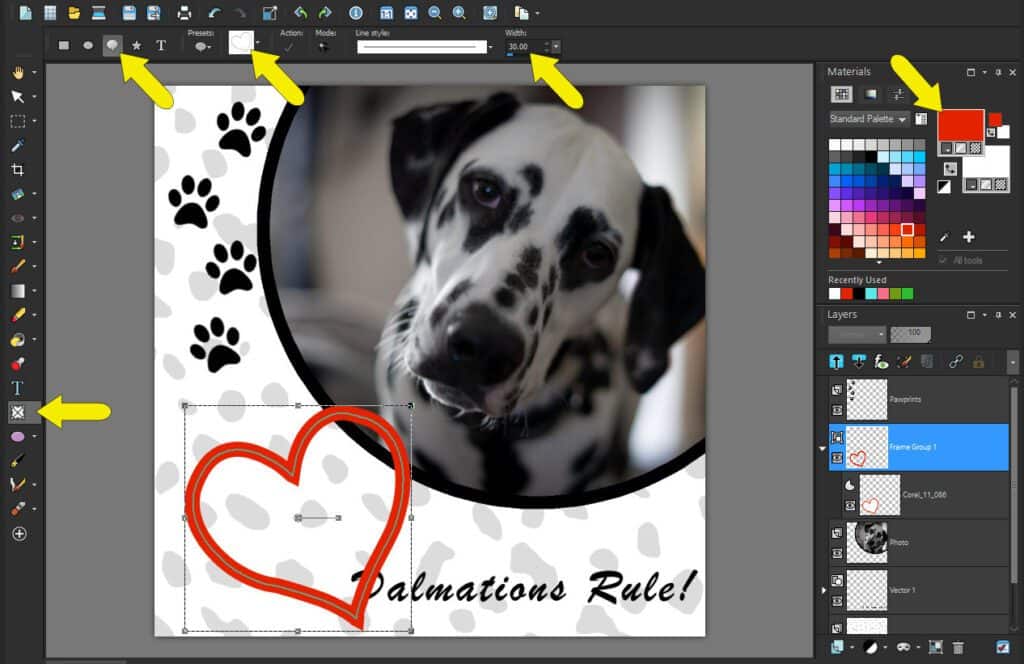
Task: Click the Delete Layer trash button
Action: tap(958, 648)
